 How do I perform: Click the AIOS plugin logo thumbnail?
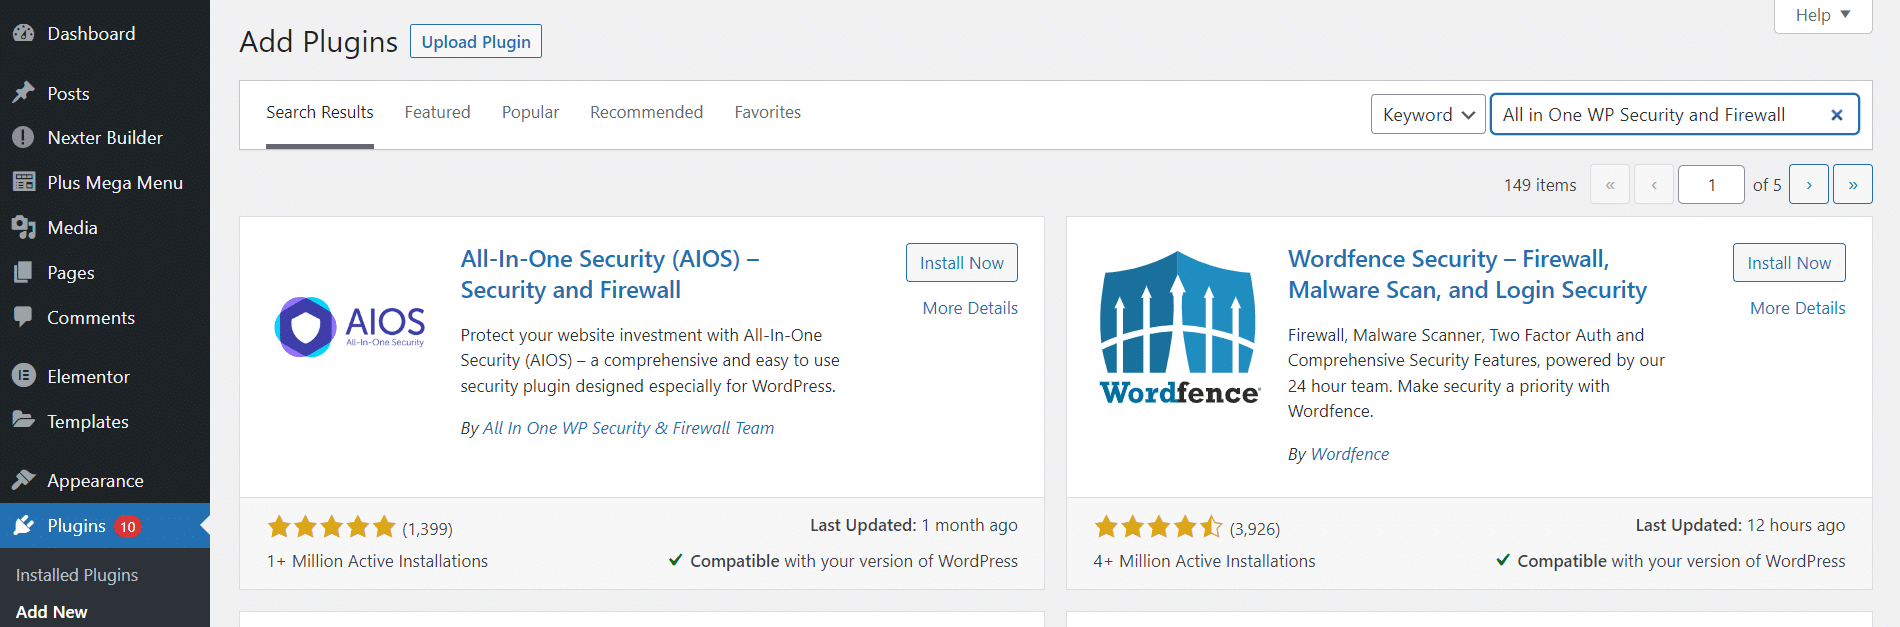[x=350, y=326]
